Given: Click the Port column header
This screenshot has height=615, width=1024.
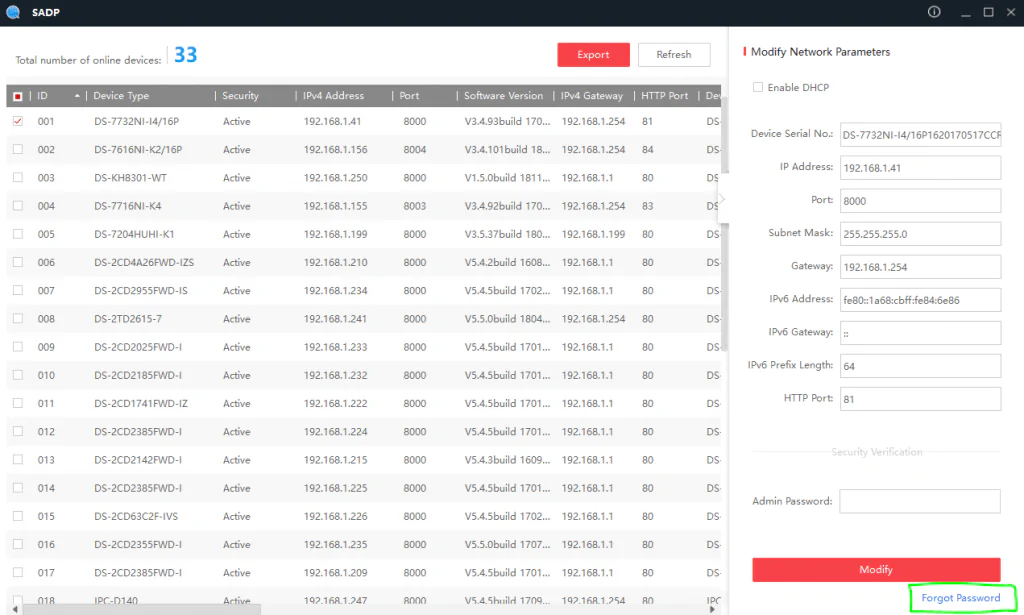Looking at the screenshot, I should tap(409, 96).
